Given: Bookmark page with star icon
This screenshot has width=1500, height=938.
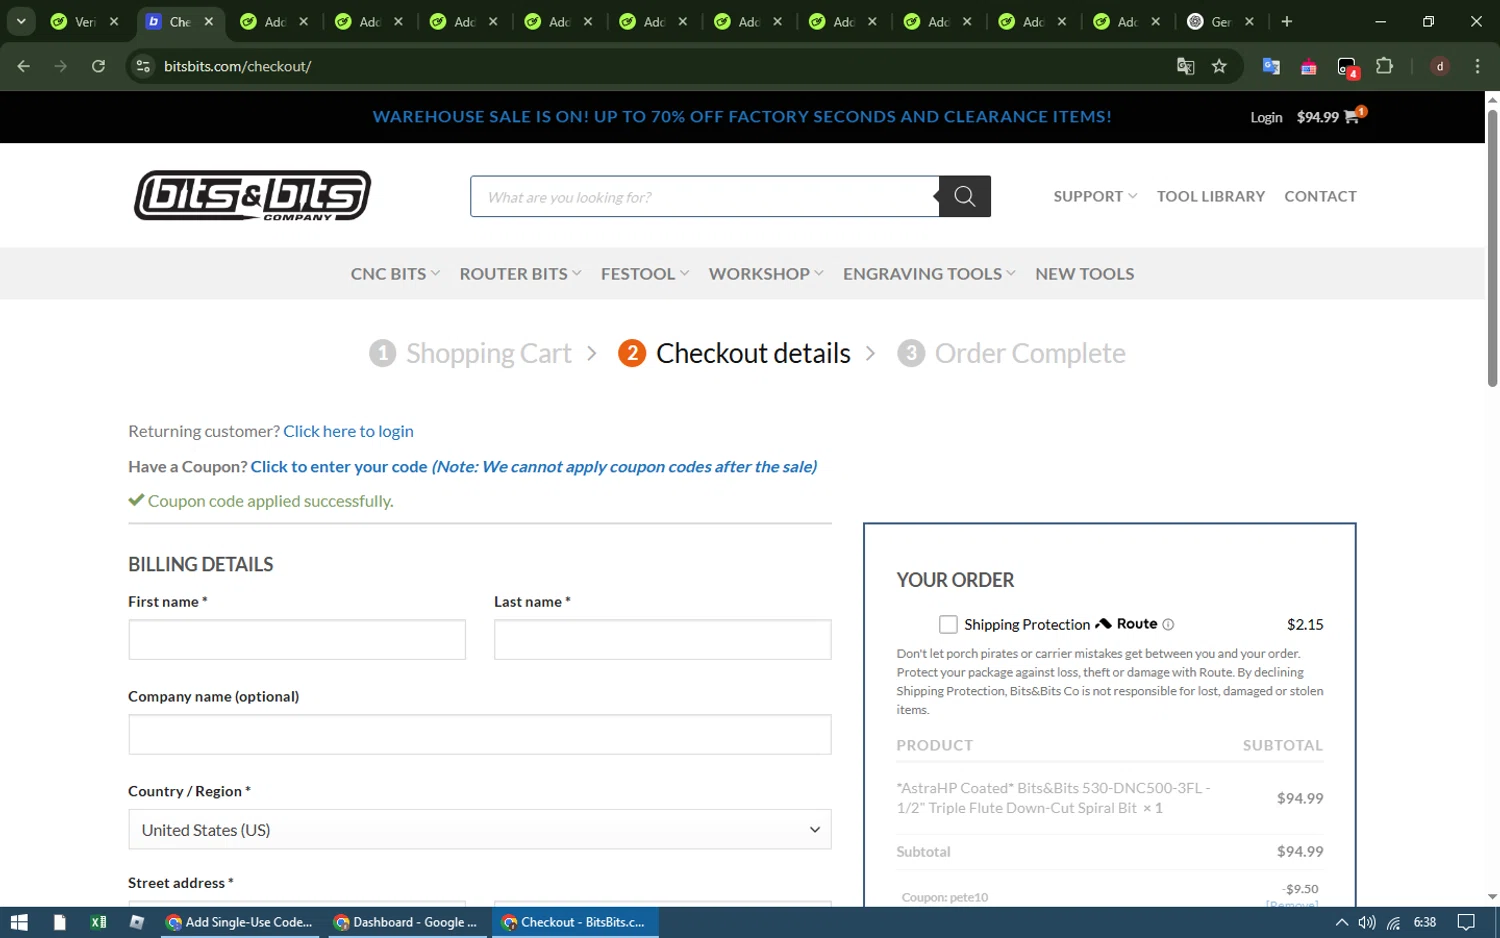Looking at the screenshot, I should (x=1219, y=66).
